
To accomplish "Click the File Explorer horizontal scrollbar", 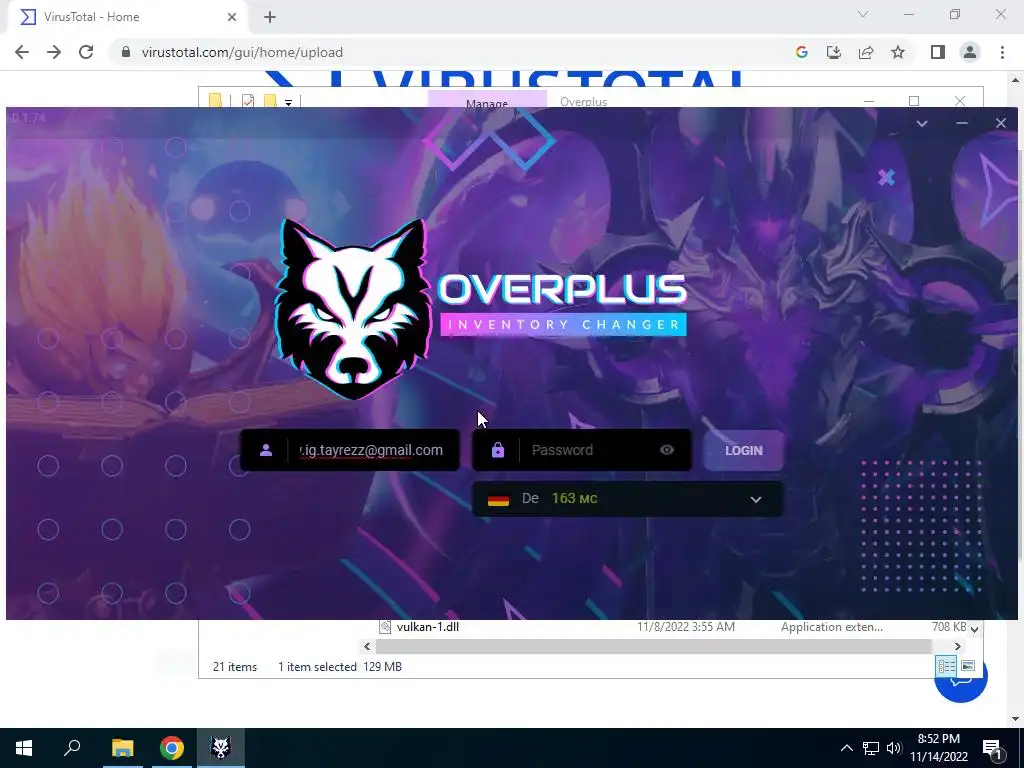I will coord(653,647).
